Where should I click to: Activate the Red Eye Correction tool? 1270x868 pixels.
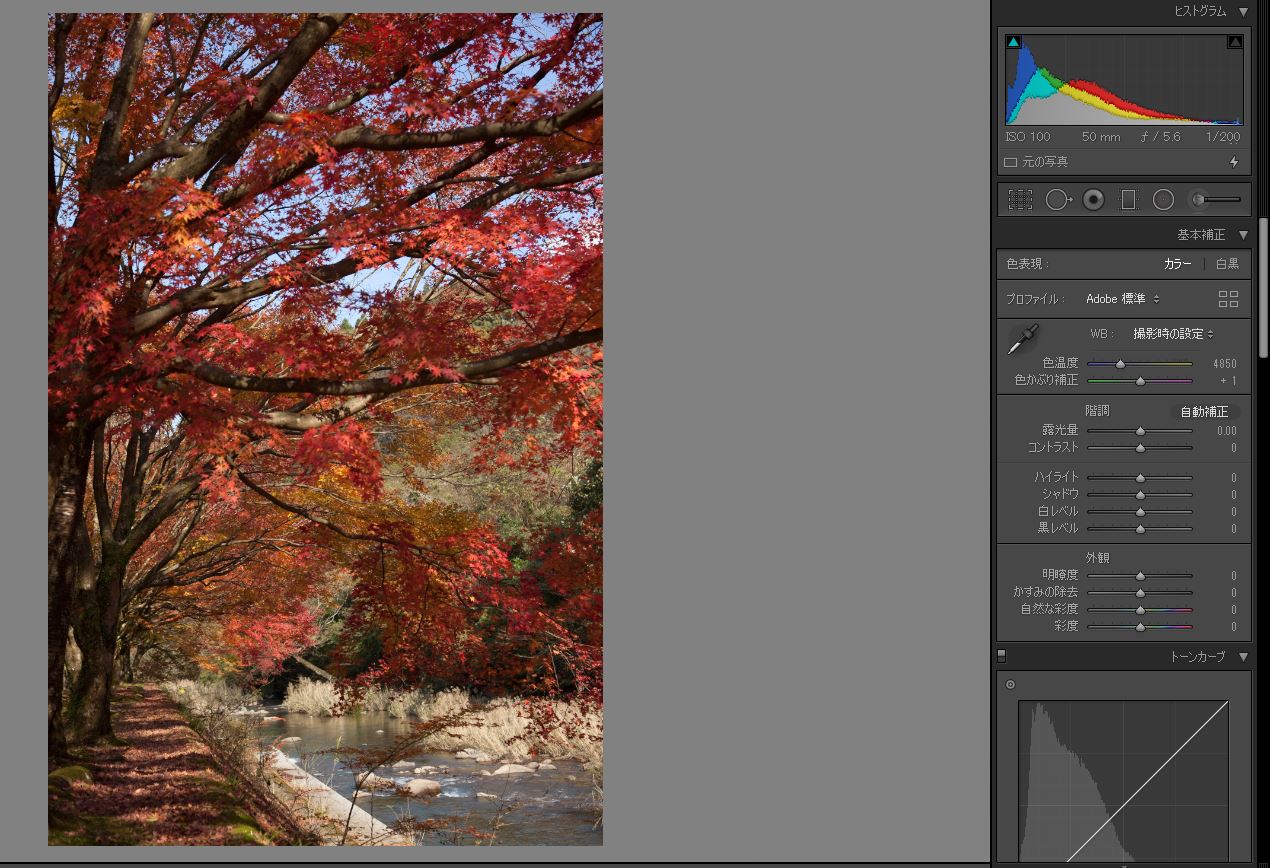pos(1093,200)
